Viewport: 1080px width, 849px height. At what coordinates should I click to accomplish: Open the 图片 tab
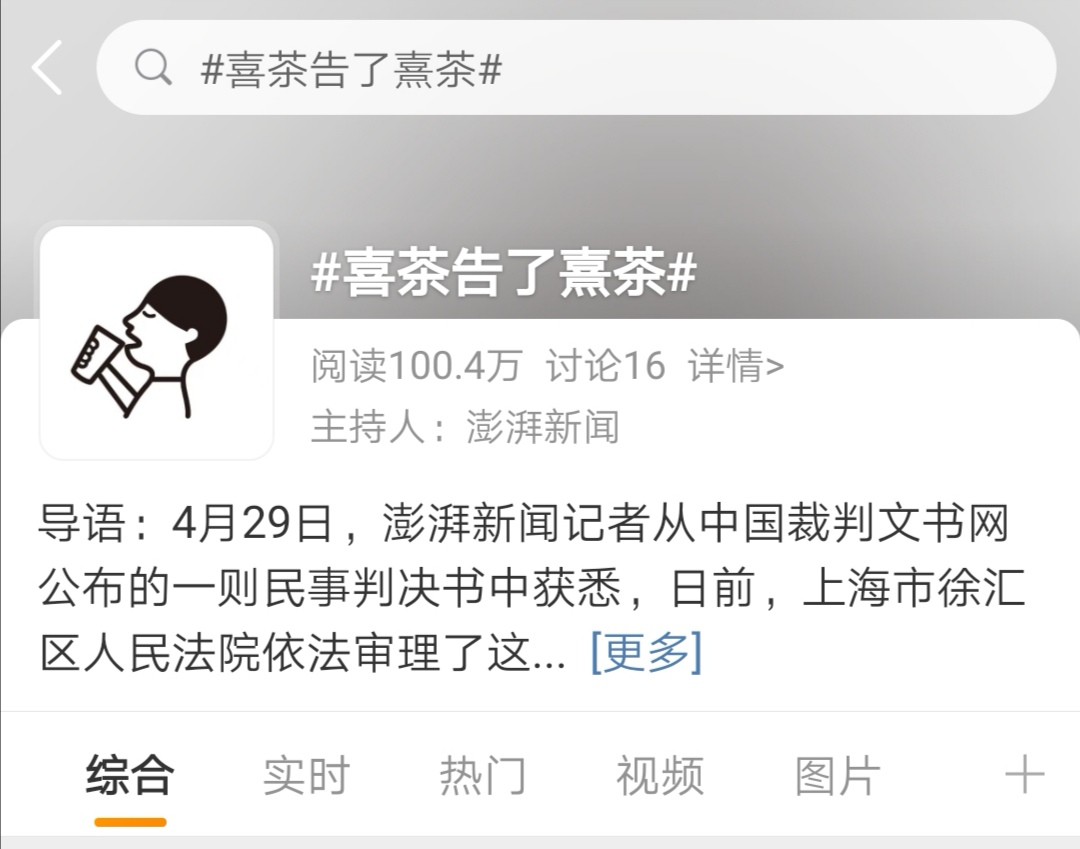point(838,775)
